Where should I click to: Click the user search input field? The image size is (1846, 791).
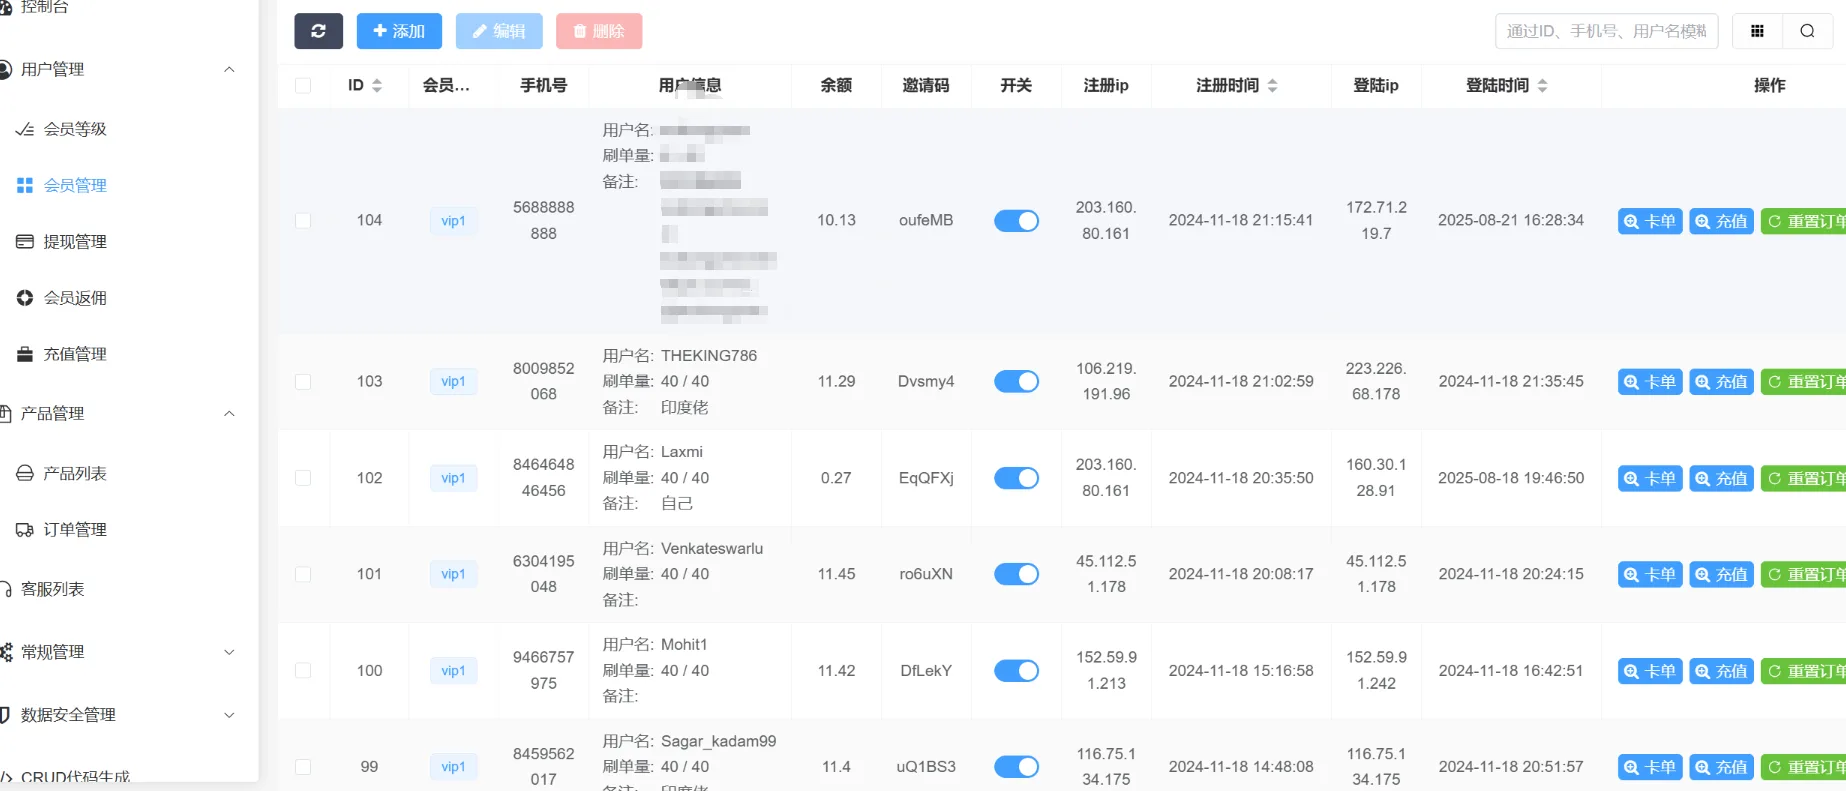(1606, 31)
